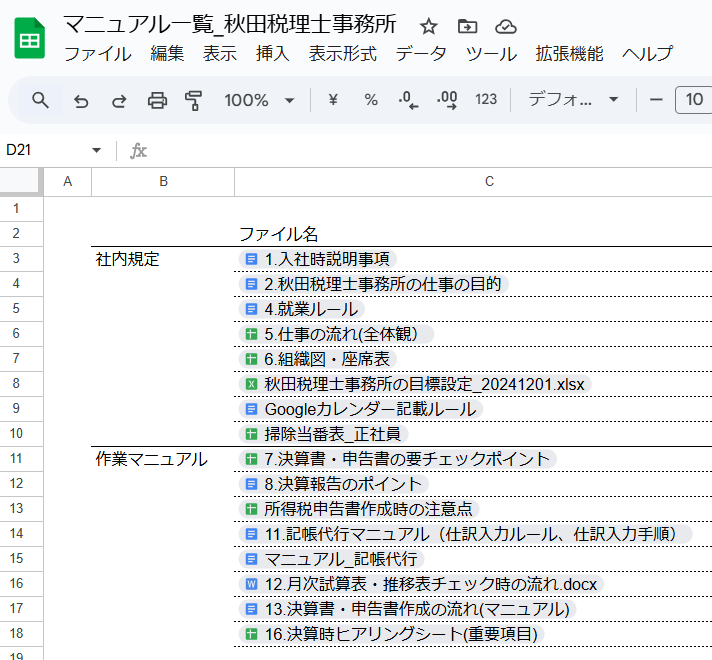Decrease font size with minus button
This screenshot has width=712, height=660.
(x=656, y=99)
